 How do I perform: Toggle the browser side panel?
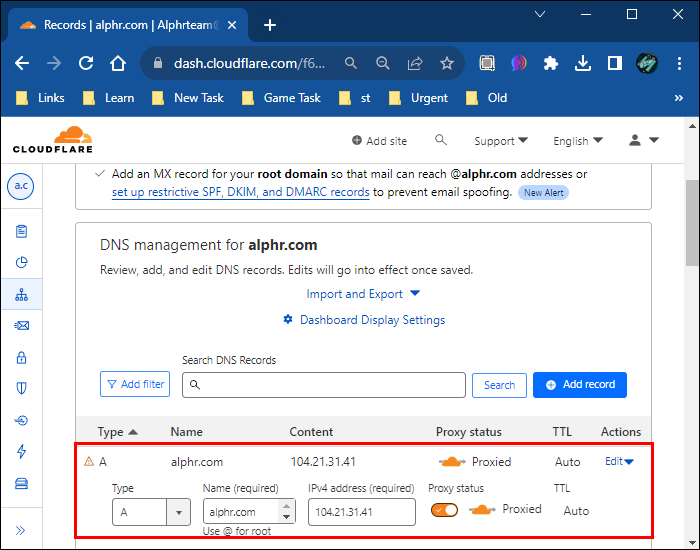[615, 63]
